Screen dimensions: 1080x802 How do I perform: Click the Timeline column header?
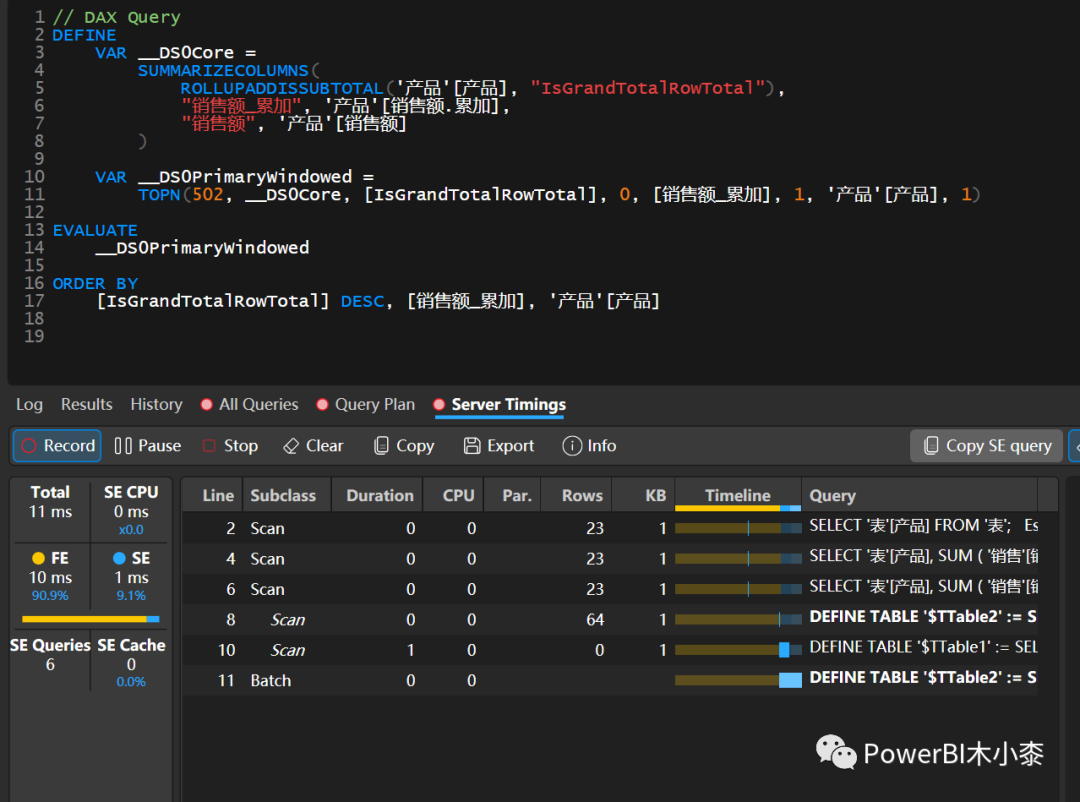pyautogui.click(x=738, y=495)
